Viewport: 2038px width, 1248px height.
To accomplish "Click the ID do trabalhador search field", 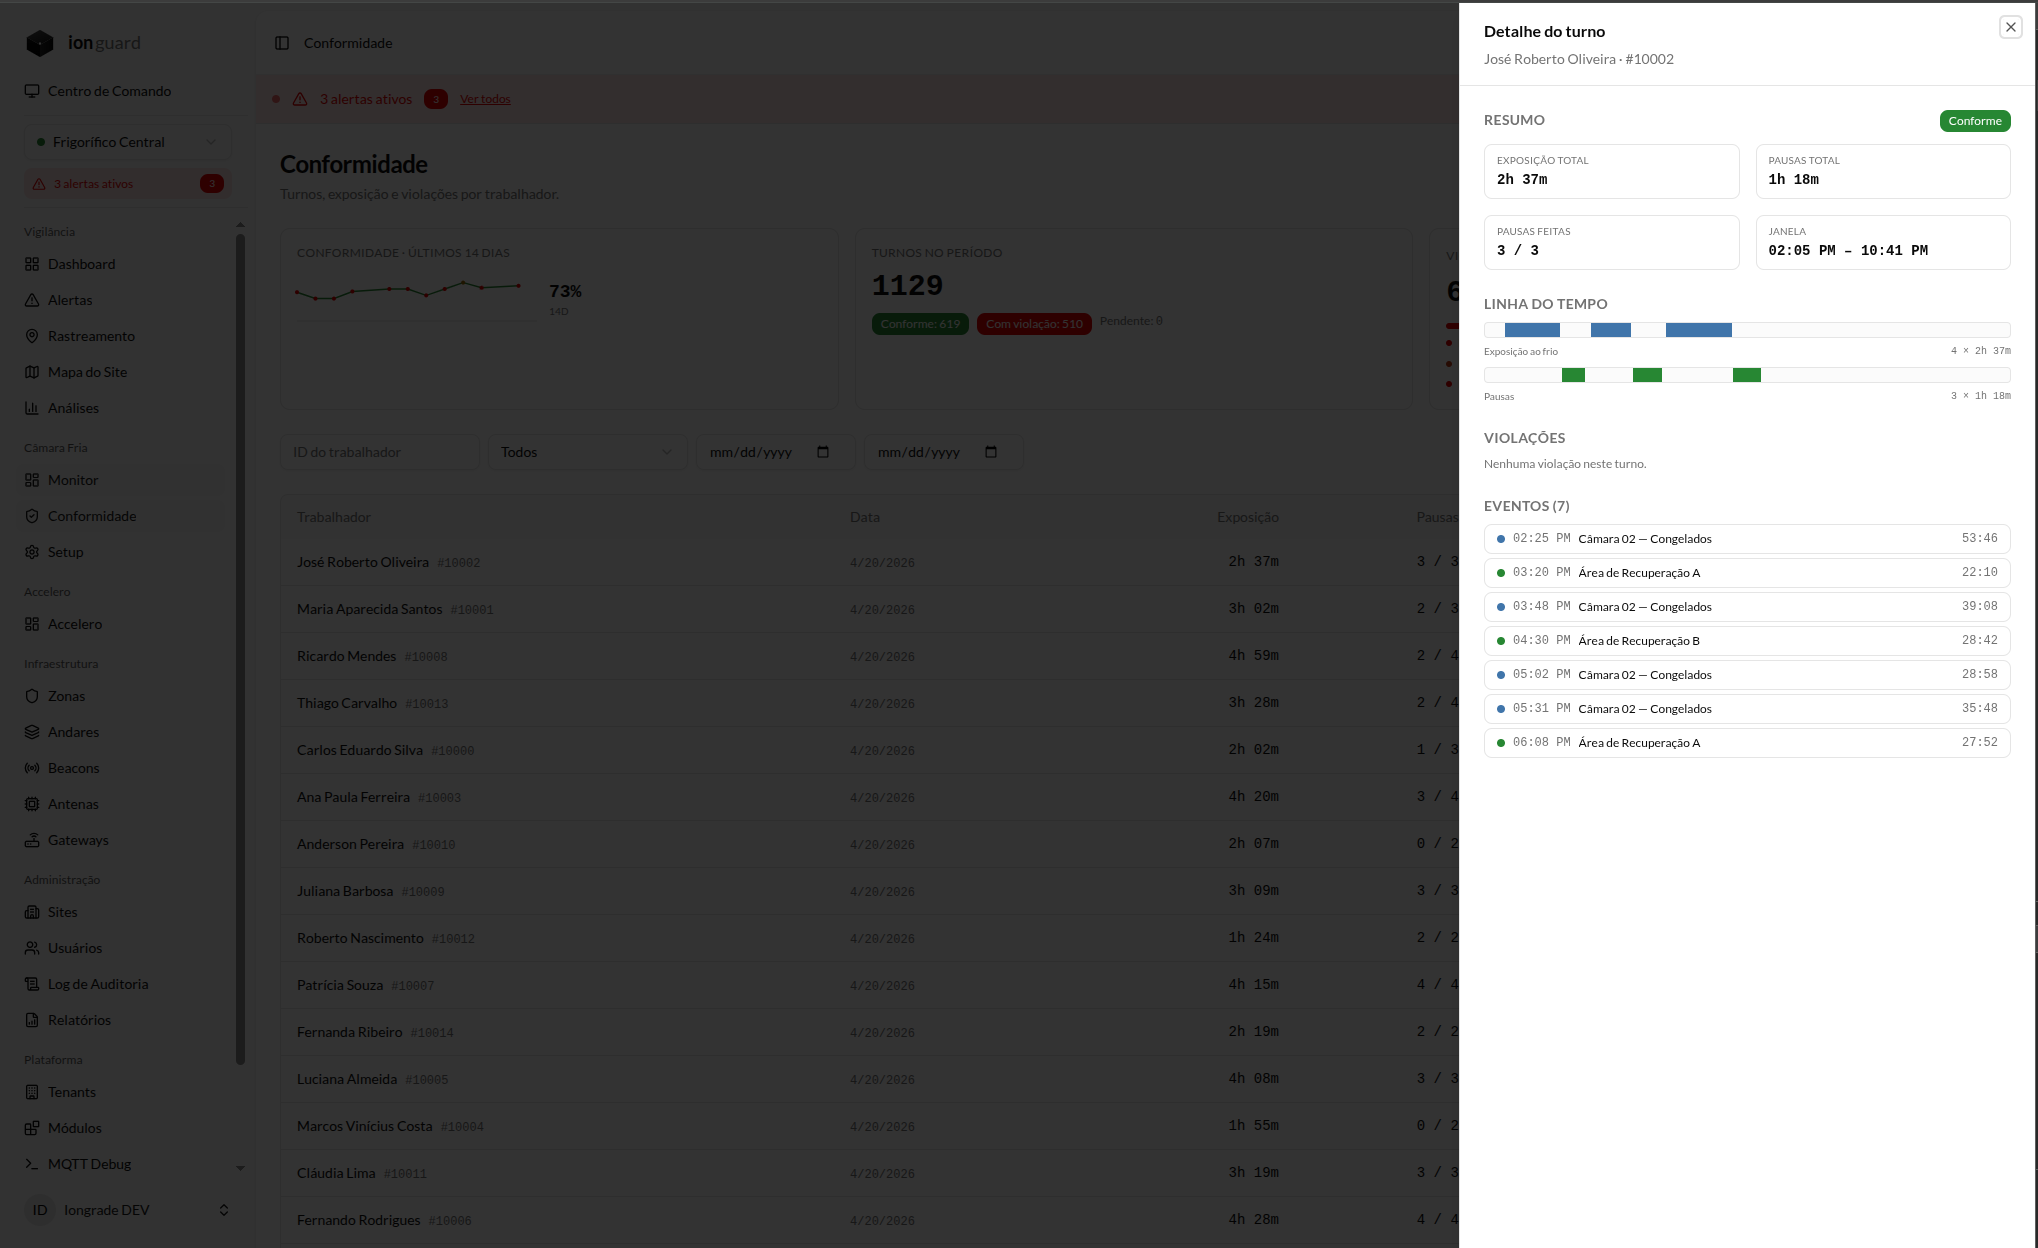I will [380, 452].
